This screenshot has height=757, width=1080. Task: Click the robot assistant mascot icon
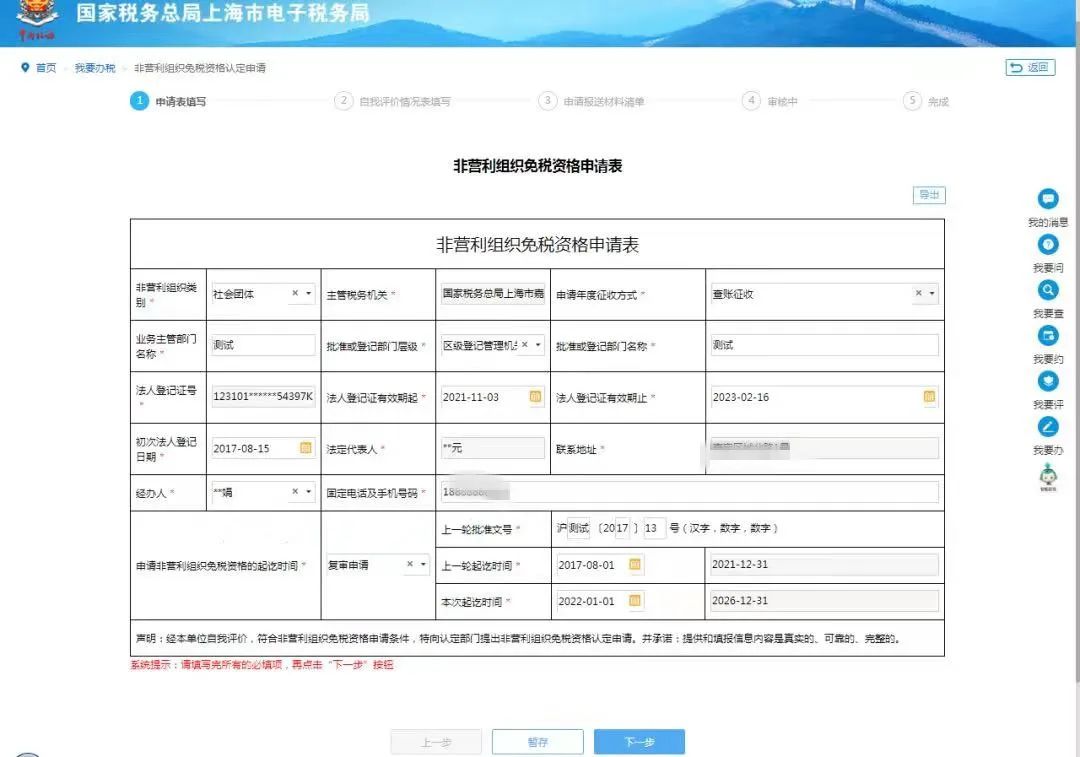(x=1048, y=477)
